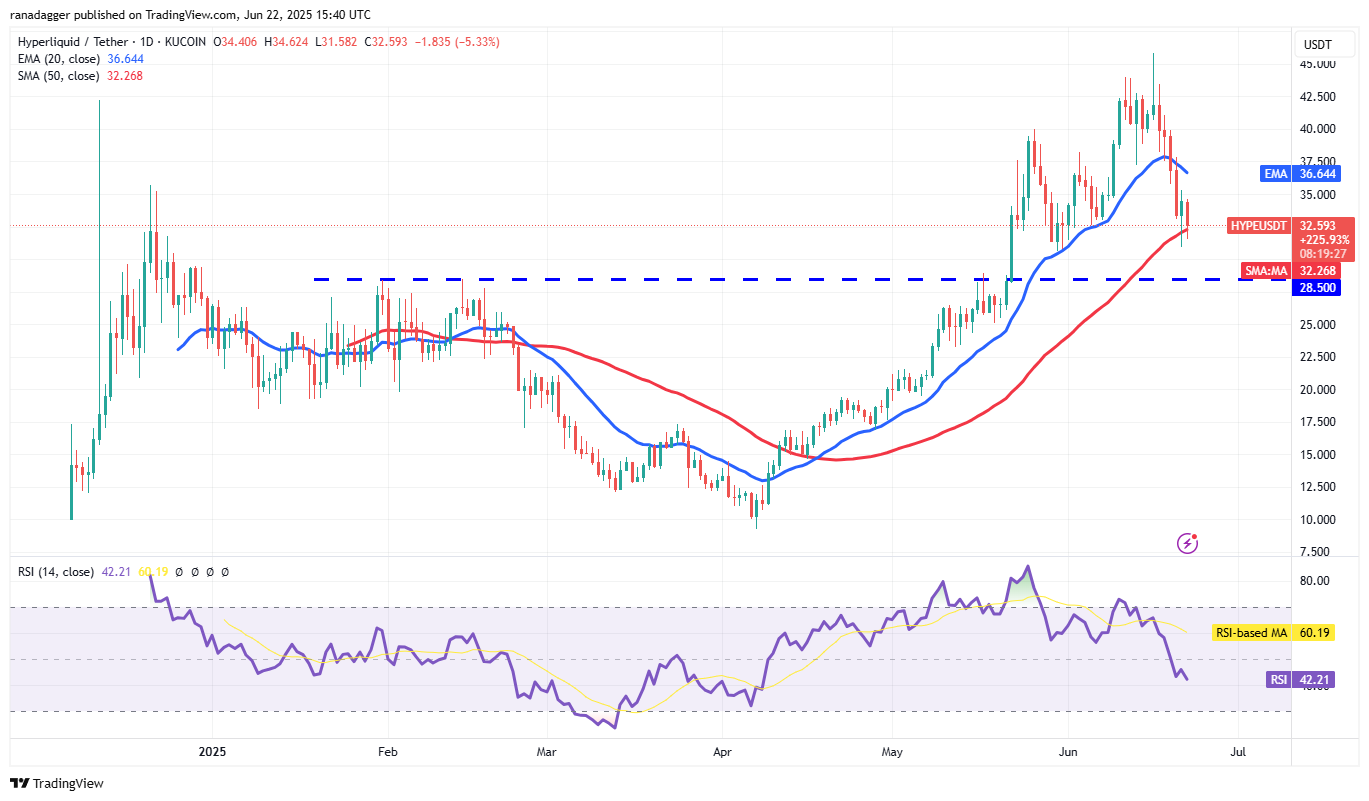Click the 80.00 level on RSI axis
The width and height of the screenshot is (1369, 801).
pyautogui.click(x=1315, y=581)
